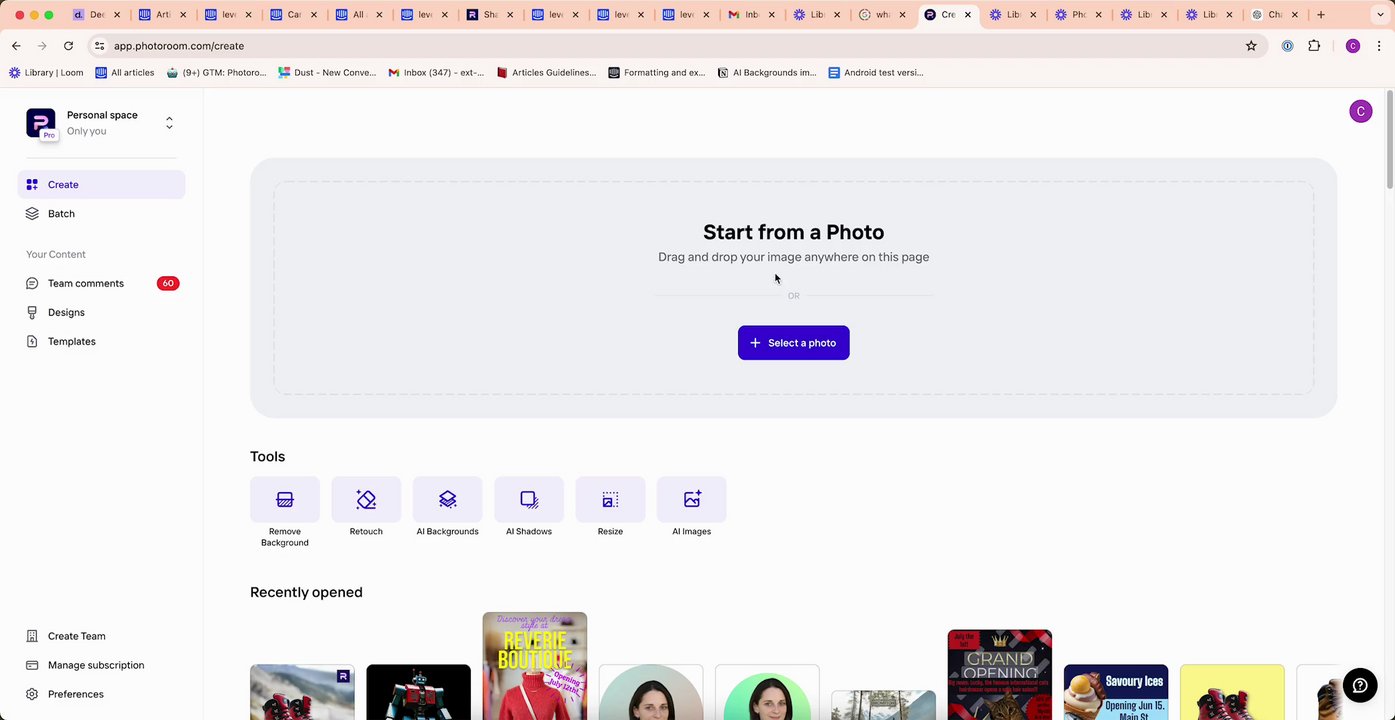Open the Chrome extensions puzzle icon
Screen dimensions: 1395x720
click(1314, 46)
